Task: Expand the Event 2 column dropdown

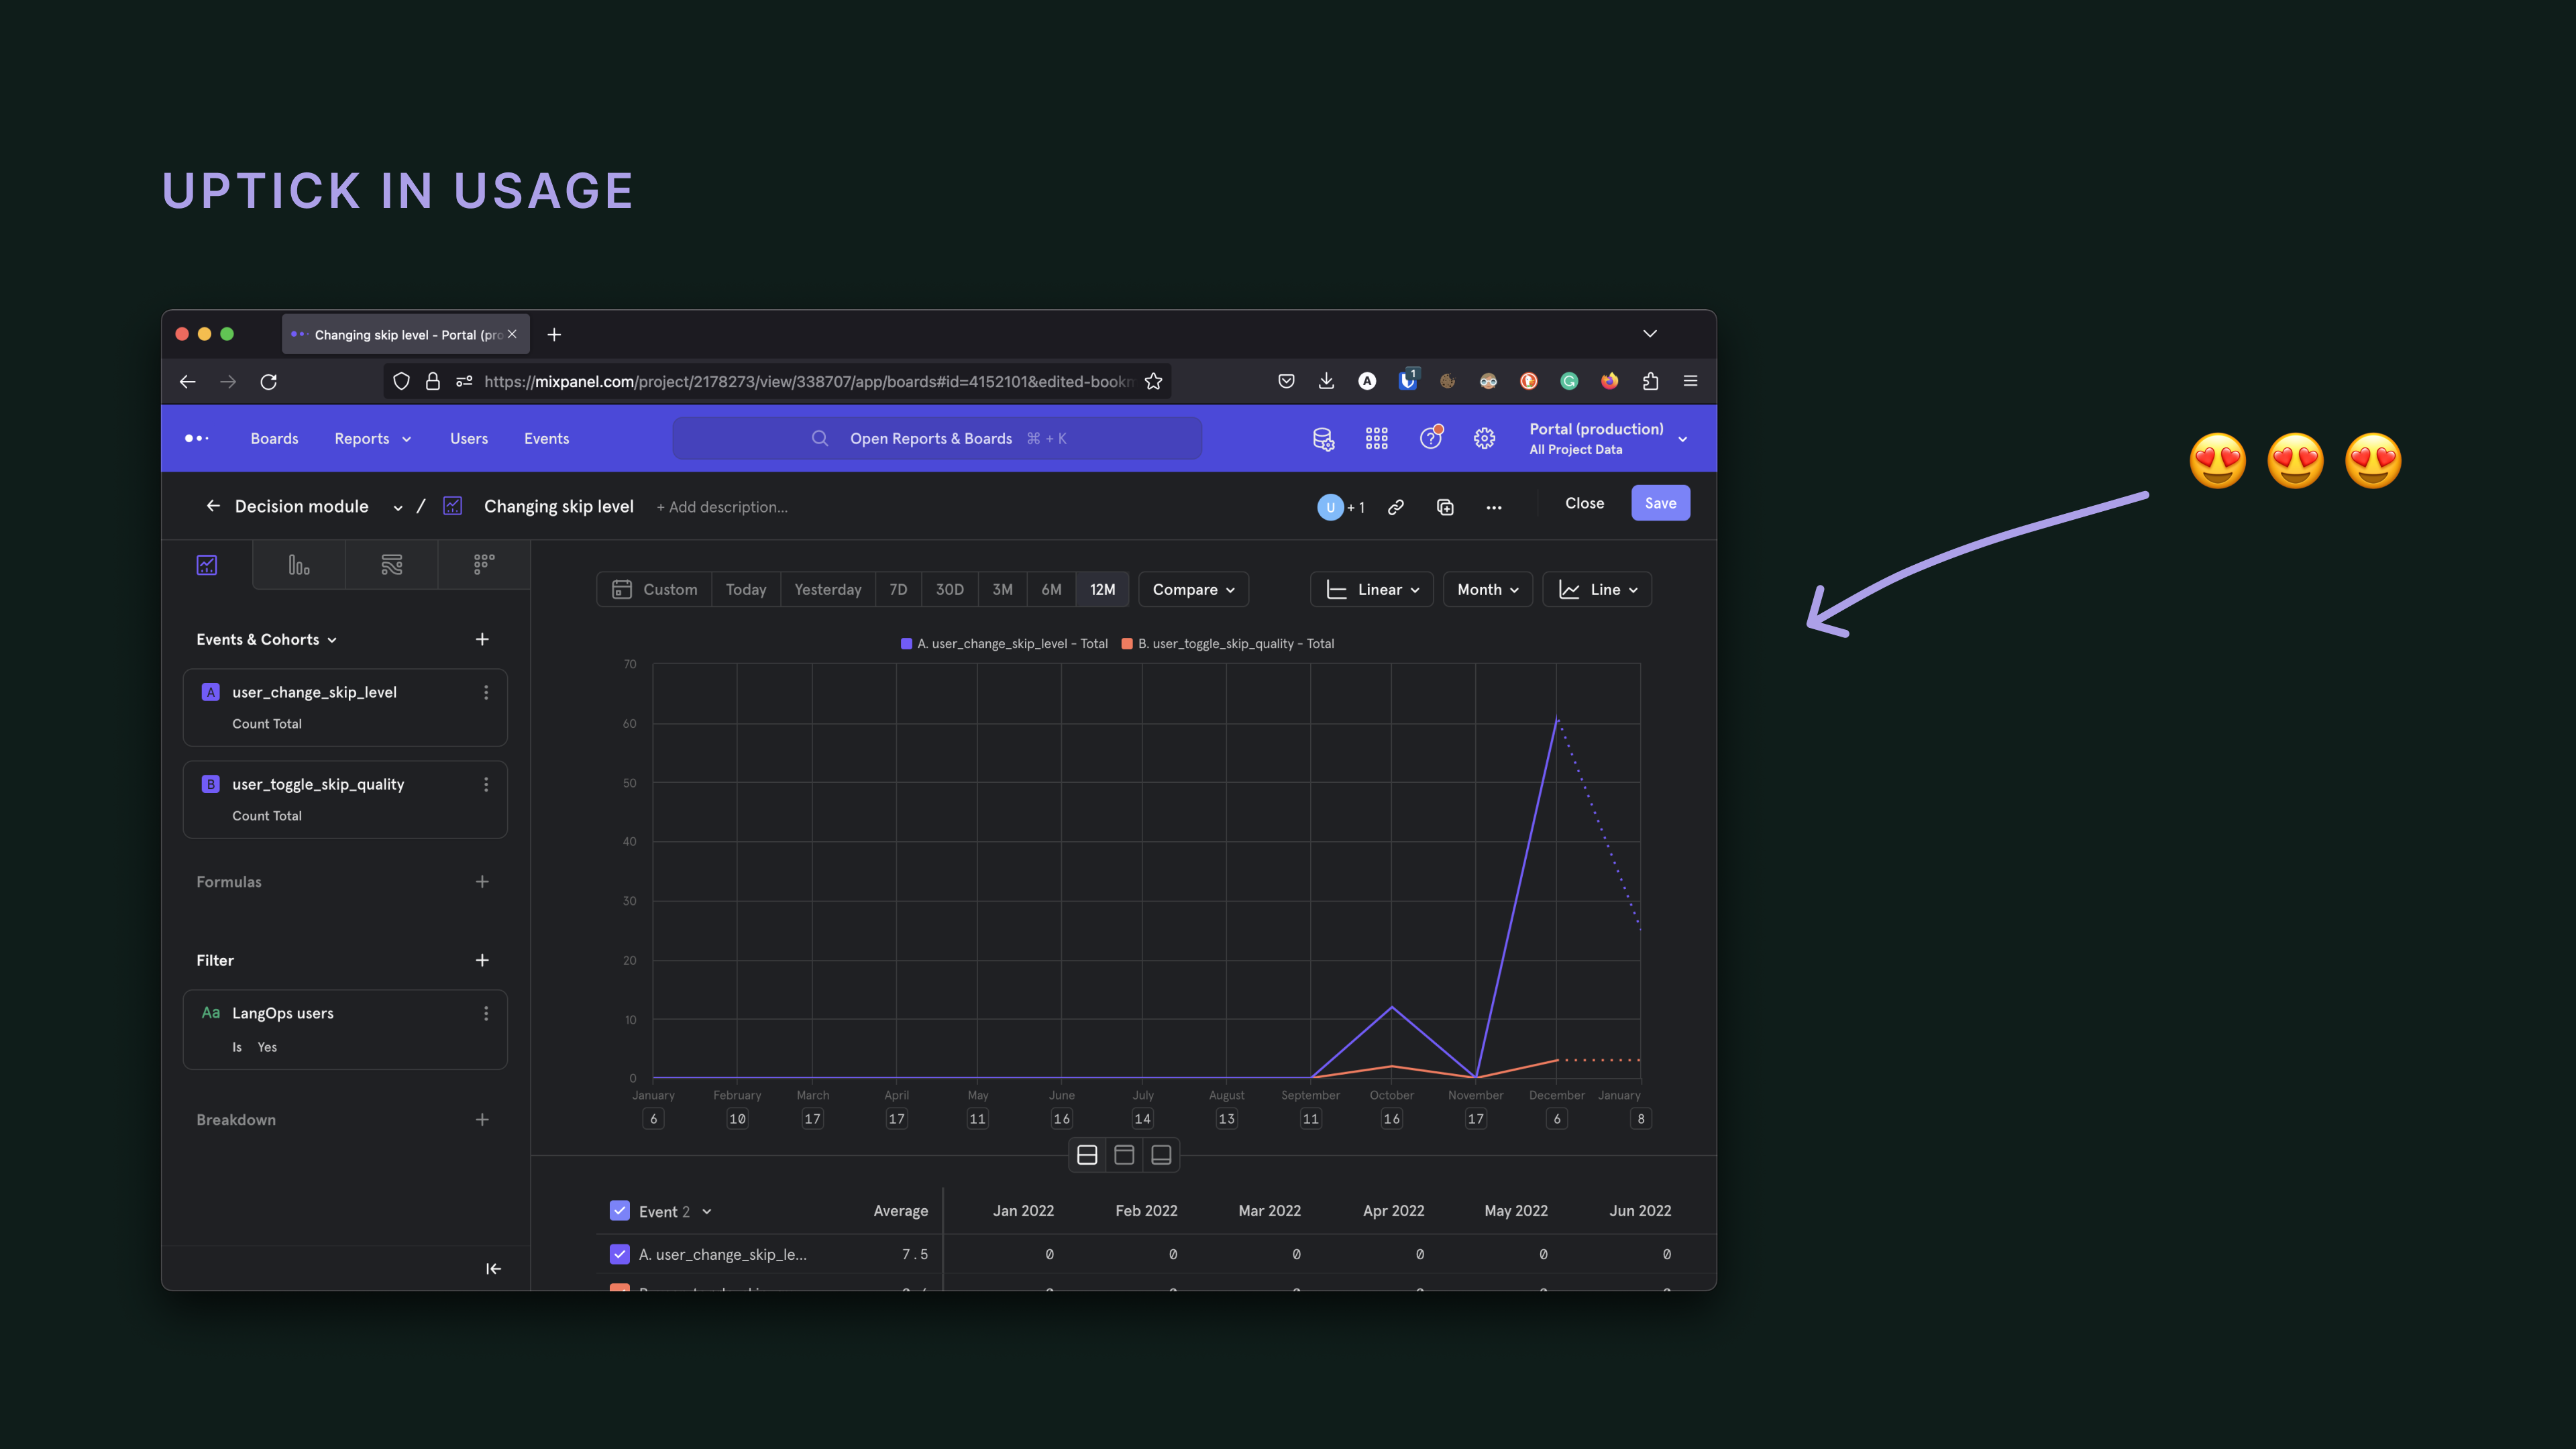Action: point(707,1212)
